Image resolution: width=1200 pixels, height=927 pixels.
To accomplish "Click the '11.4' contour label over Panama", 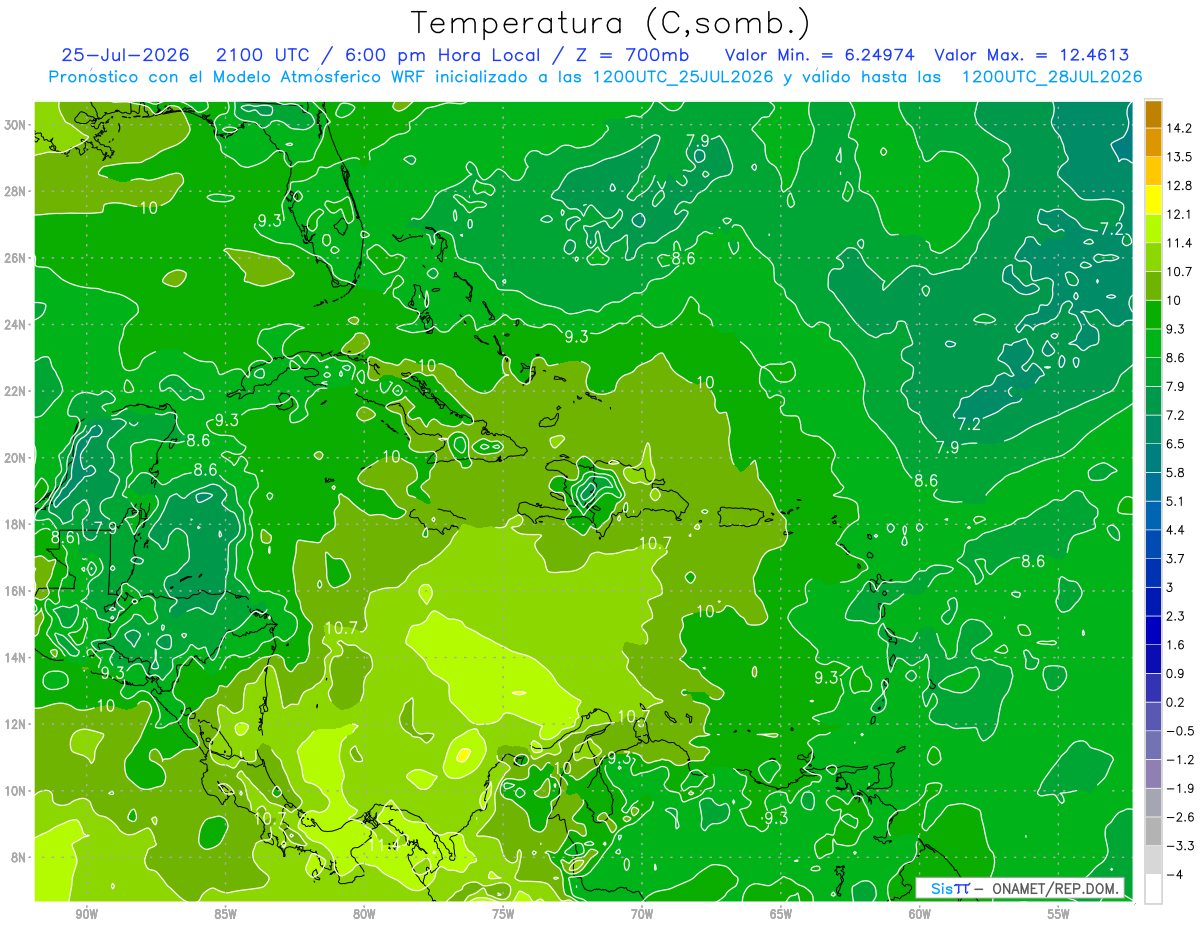I will coord(385,844).
